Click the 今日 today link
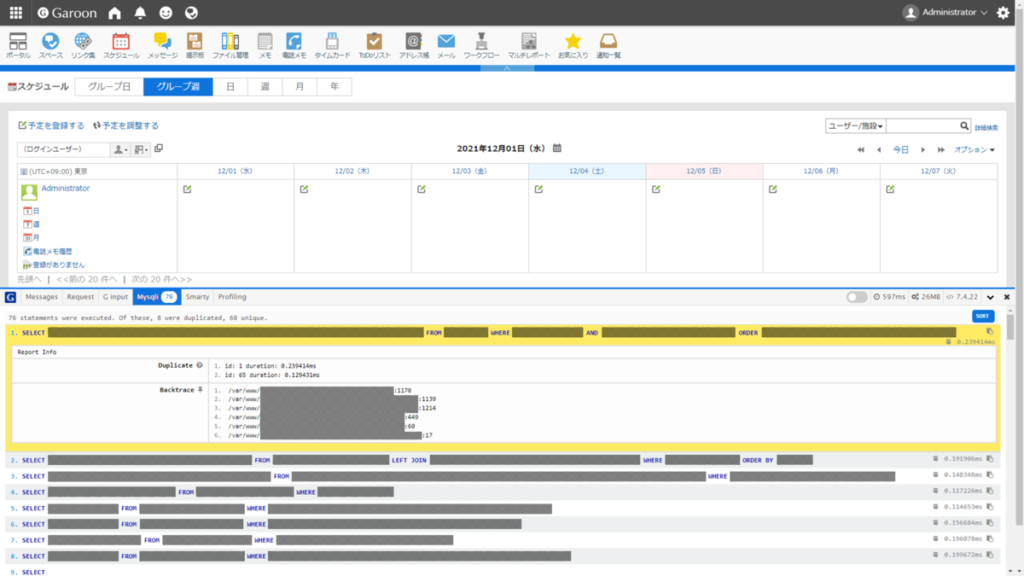1024x576 pixels. [x=901, y=150]
